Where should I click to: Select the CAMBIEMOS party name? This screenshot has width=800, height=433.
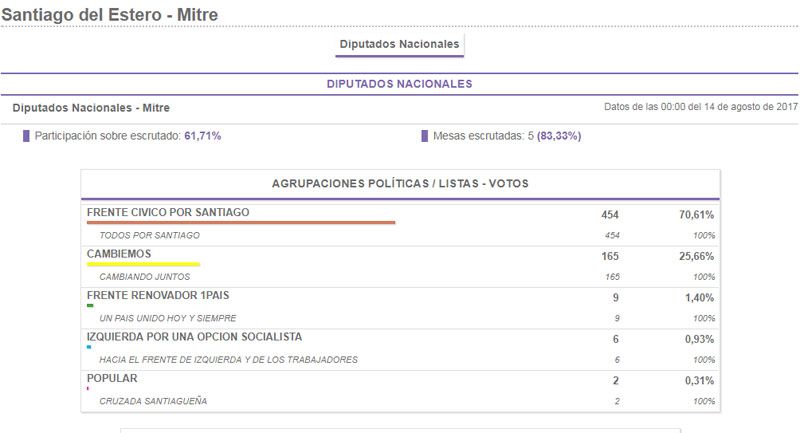click(x=119, y=255)
